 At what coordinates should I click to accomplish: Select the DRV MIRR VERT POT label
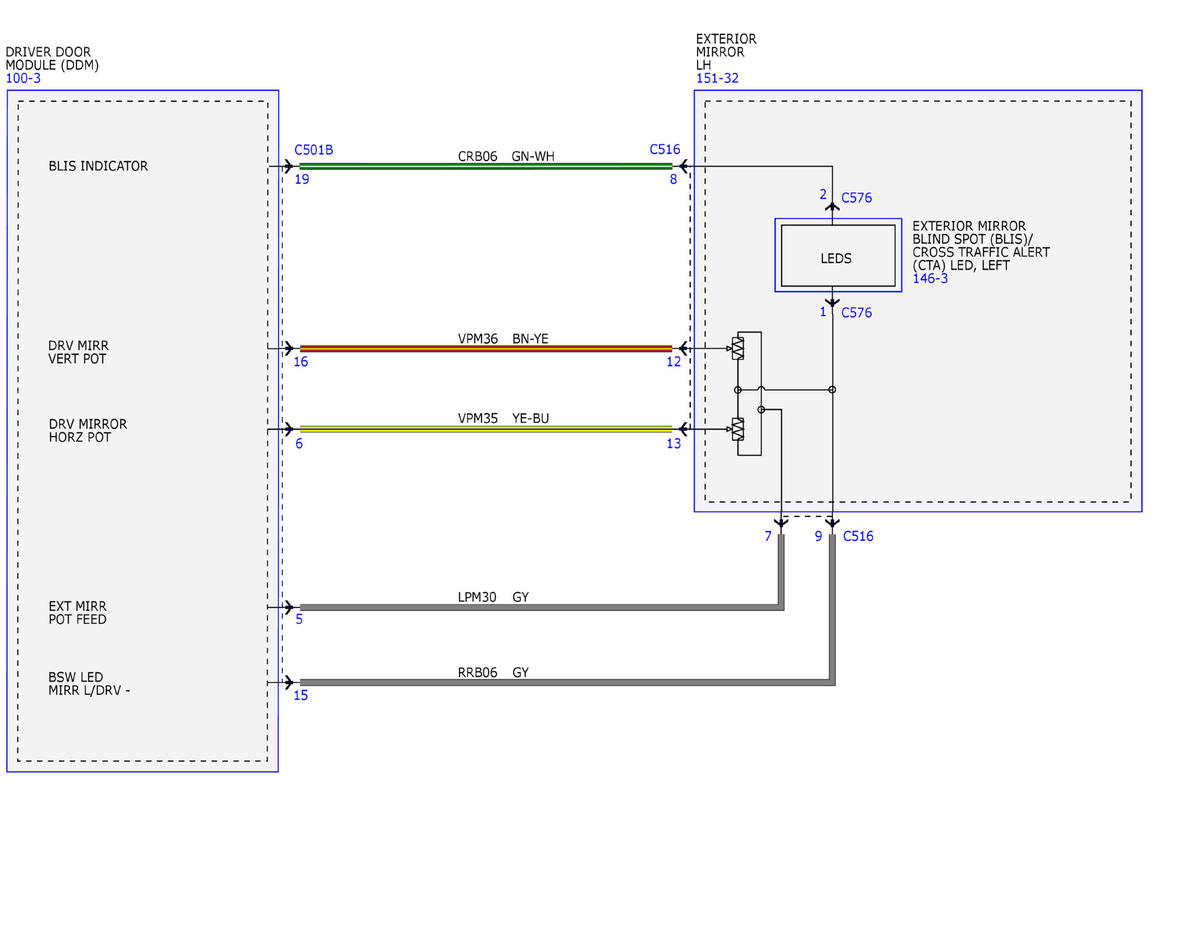pos(78,352)
